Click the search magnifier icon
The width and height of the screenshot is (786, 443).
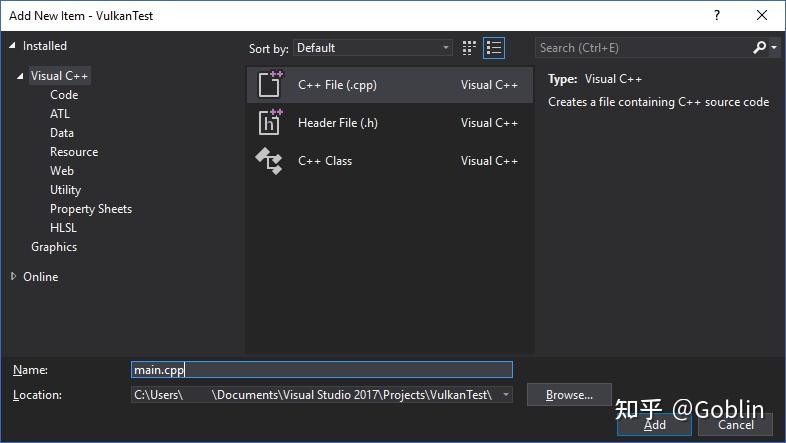coord(760,47)
